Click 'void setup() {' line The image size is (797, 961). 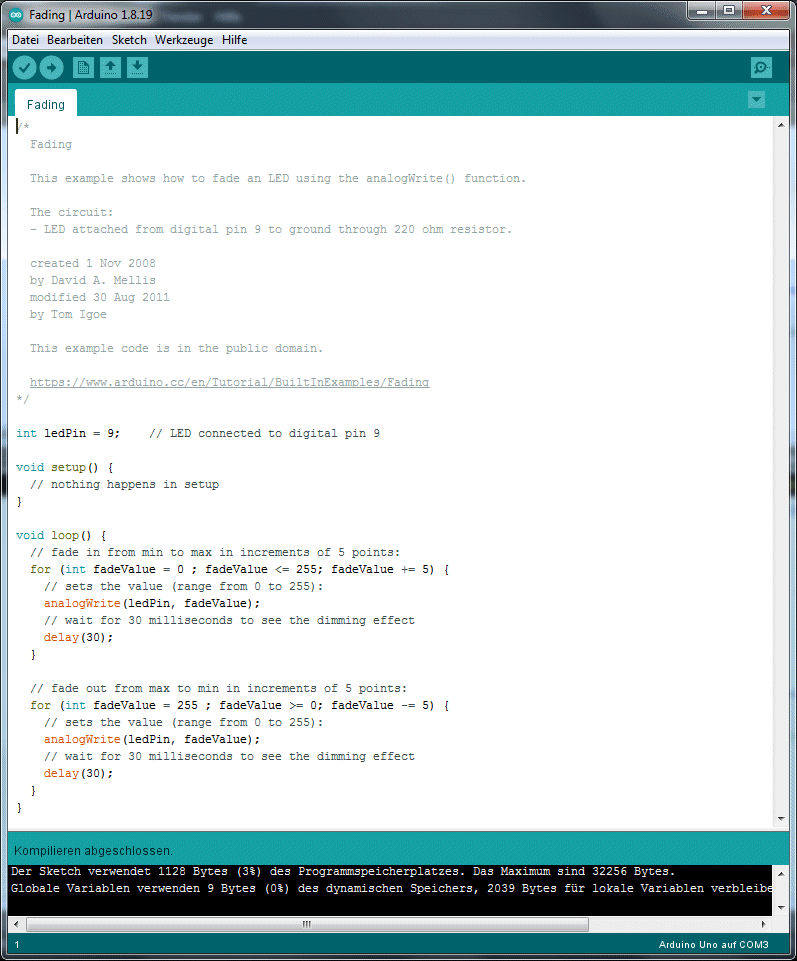(64, 467)
